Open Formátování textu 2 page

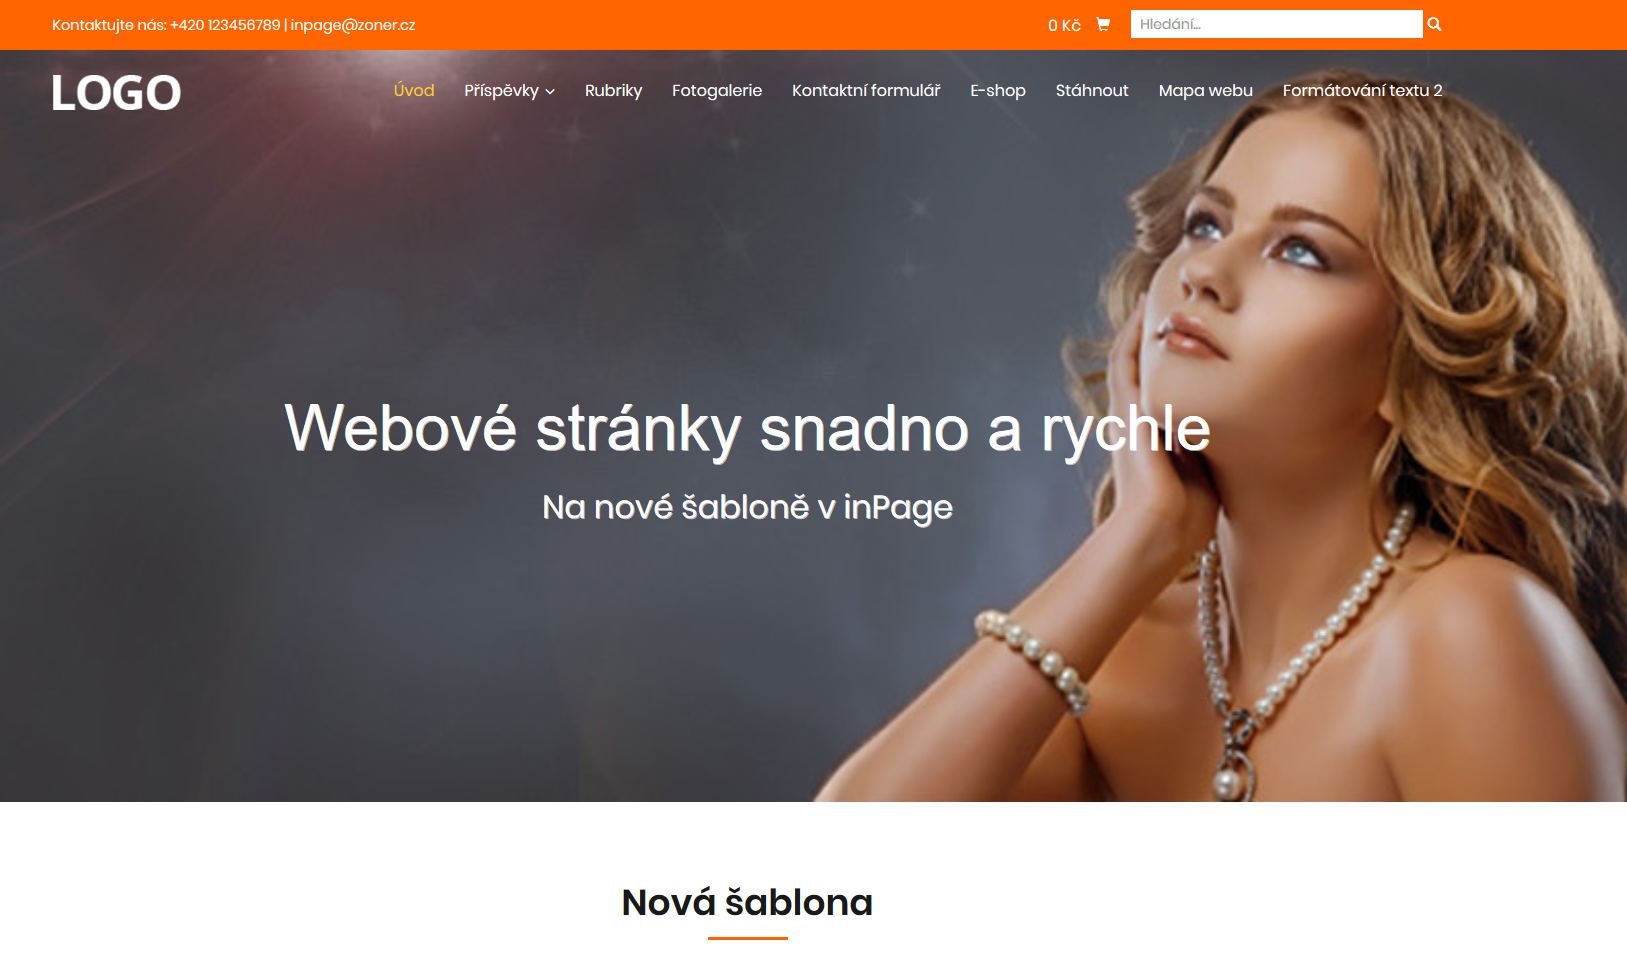click(1362, 90)
